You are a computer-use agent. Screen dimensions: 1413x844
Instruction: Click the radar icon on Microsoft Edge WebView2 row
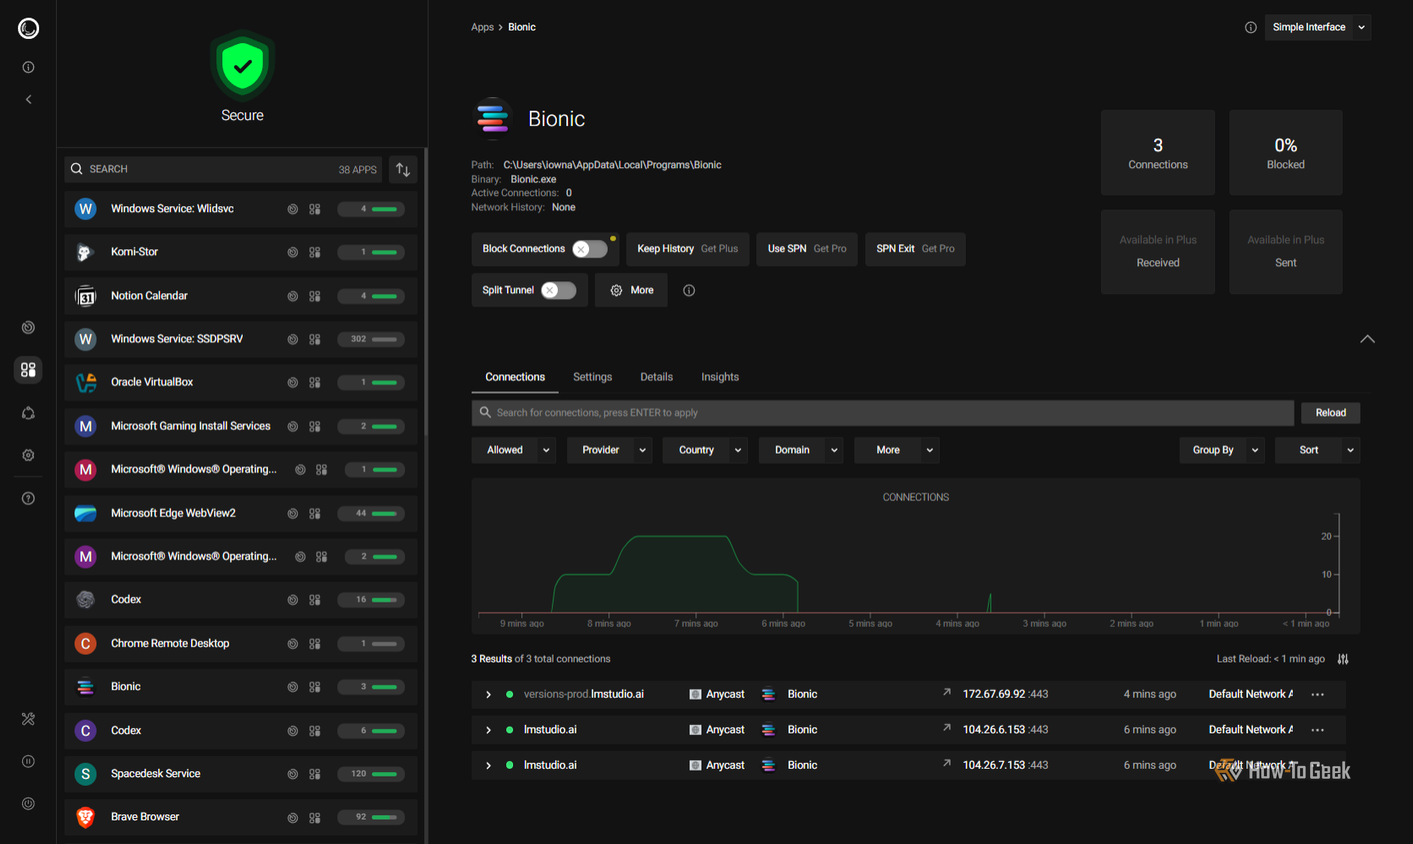(x=293, y=514)
